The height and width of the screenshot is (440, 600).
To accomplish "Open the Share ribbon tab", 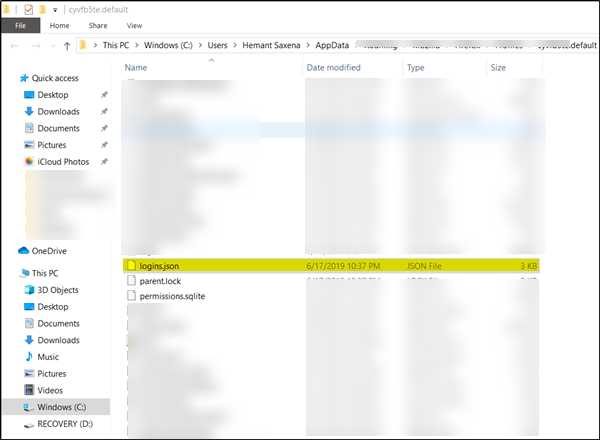I will point(98,26).
